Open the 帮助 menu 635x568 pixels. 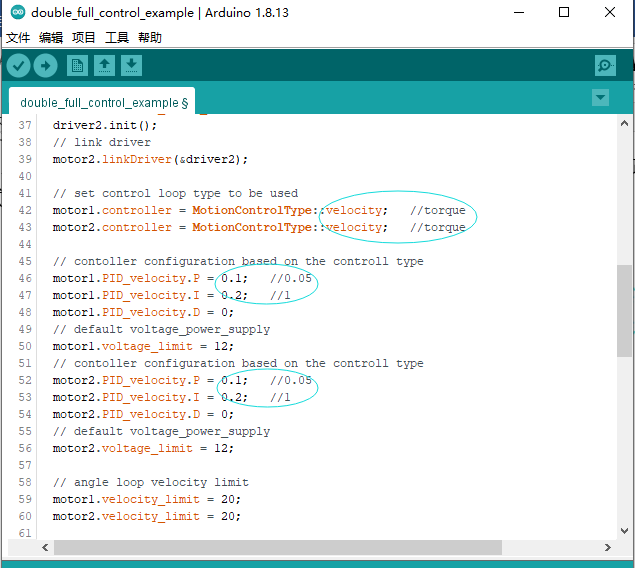pos(150,38)
